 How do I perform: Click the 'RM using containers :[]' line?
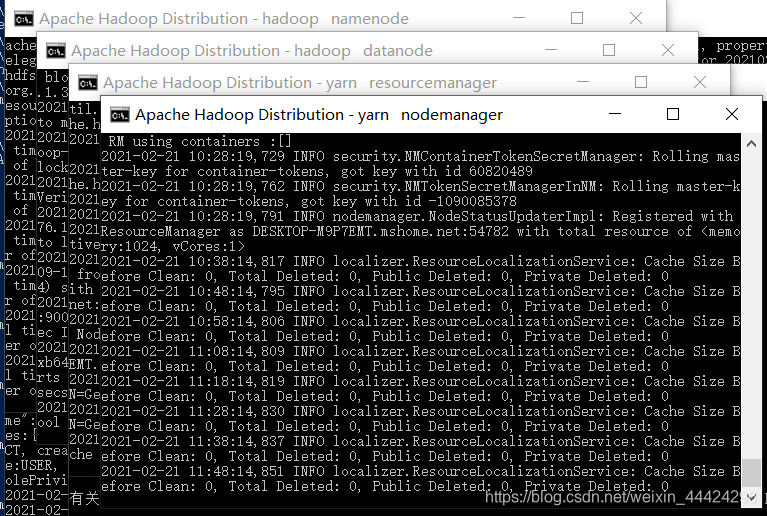pos(200,141)
